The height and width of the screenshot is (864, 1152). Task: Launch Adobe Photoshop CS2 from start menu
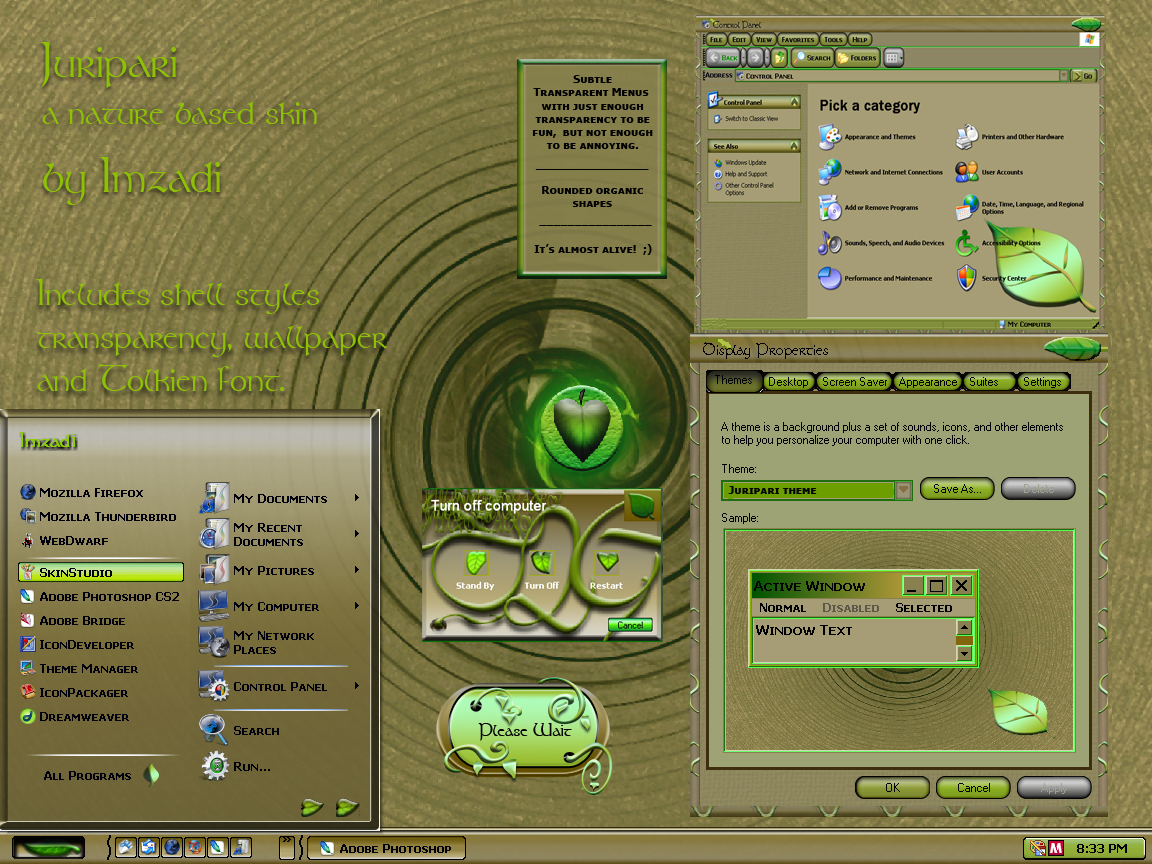(99, 597)
